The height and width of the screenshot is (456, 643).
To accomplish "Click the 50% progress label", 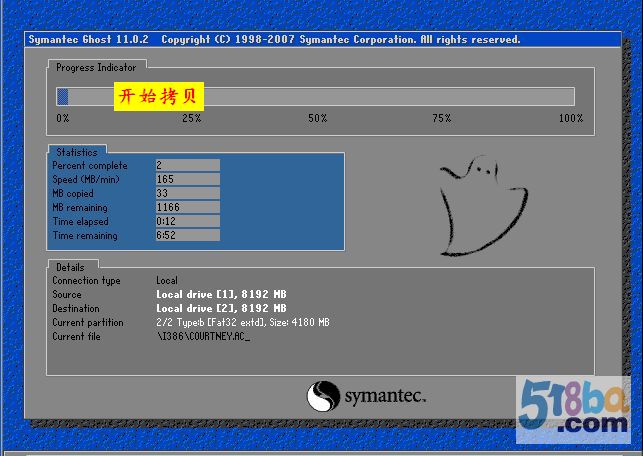I will (x=317, y=118).
